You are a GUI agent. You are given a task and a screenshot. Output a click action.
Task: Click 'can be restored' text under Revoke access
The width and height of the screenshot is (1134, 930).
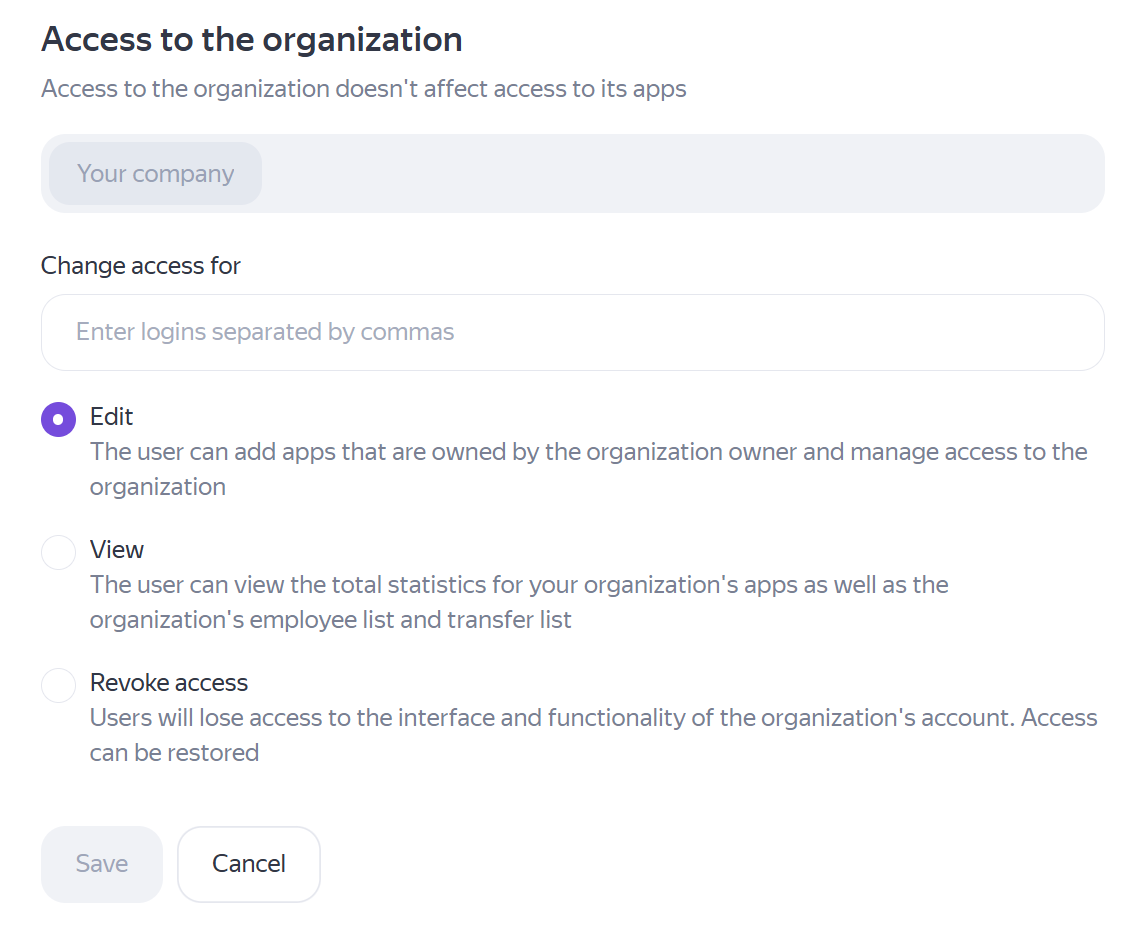tap(174, 753)
